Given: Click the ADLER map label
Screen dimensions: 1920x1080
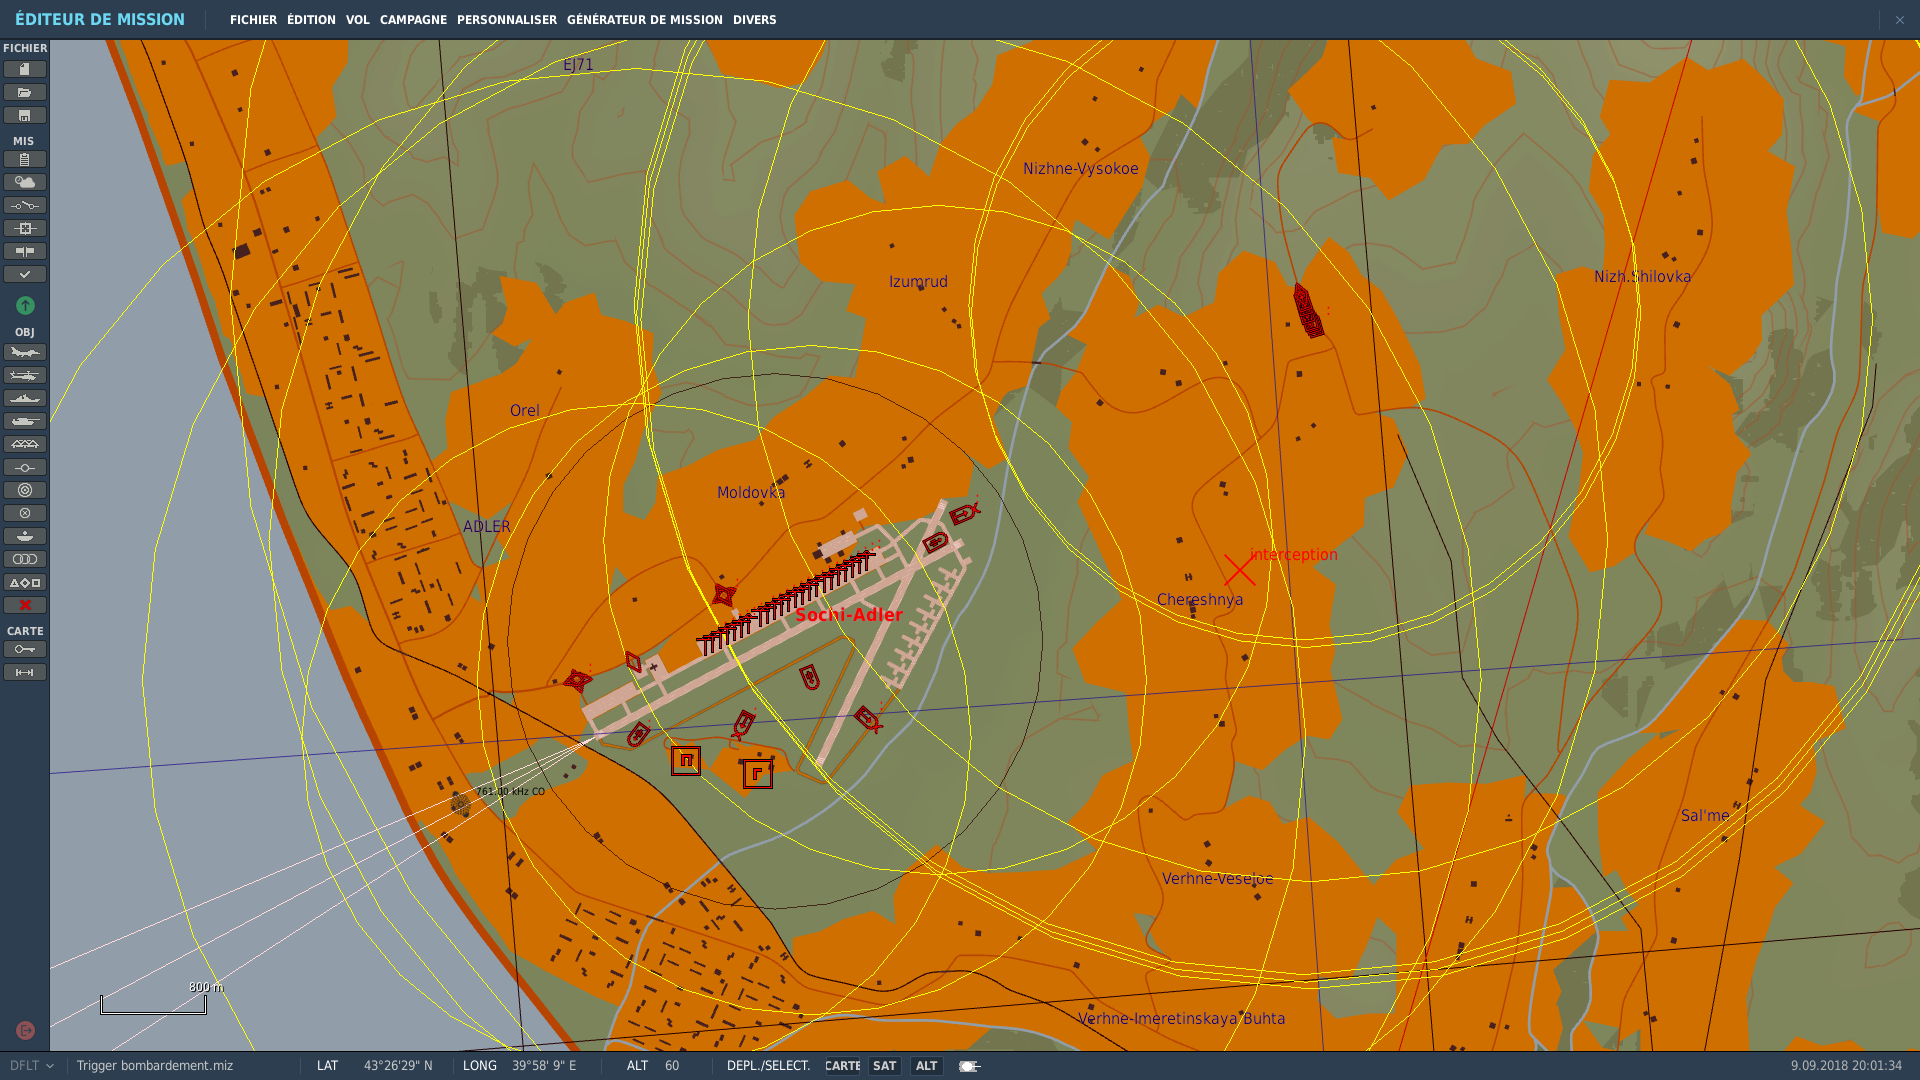Looking at the screenshot, I should [x=486, y=527].
